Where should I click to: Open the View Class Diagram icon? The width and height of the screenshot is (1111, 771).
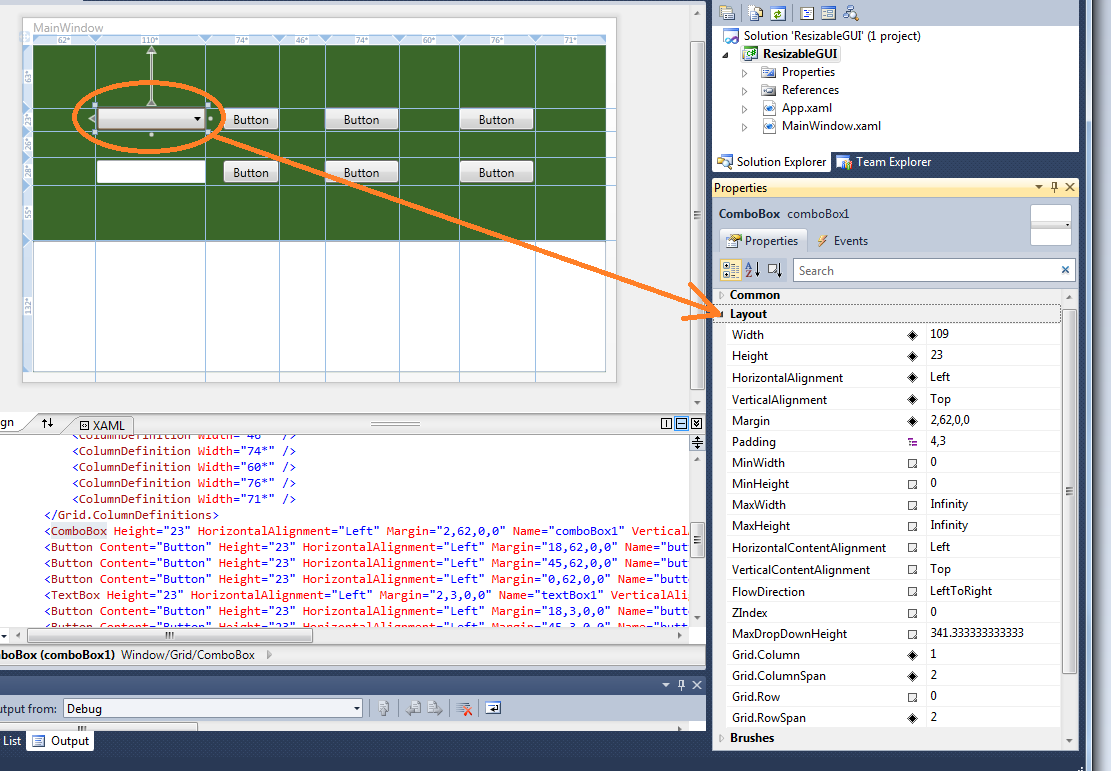[x=852, y=13]
